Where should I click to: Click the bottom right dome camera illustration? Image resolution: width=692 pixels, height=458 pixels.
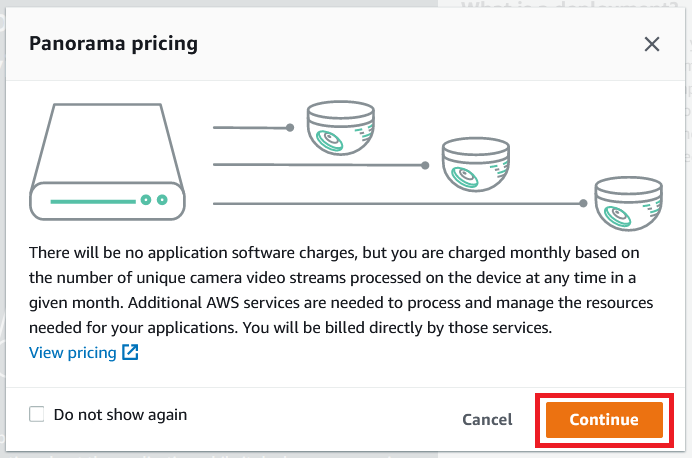(x=628, y=203)
